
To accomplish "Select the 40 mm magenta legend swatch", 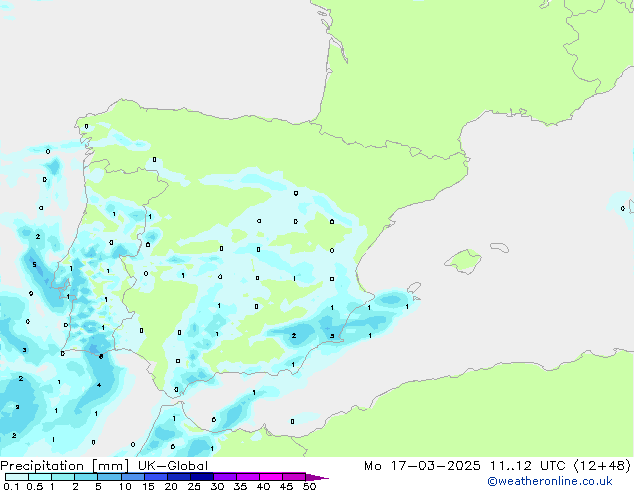I will point(271,477).
